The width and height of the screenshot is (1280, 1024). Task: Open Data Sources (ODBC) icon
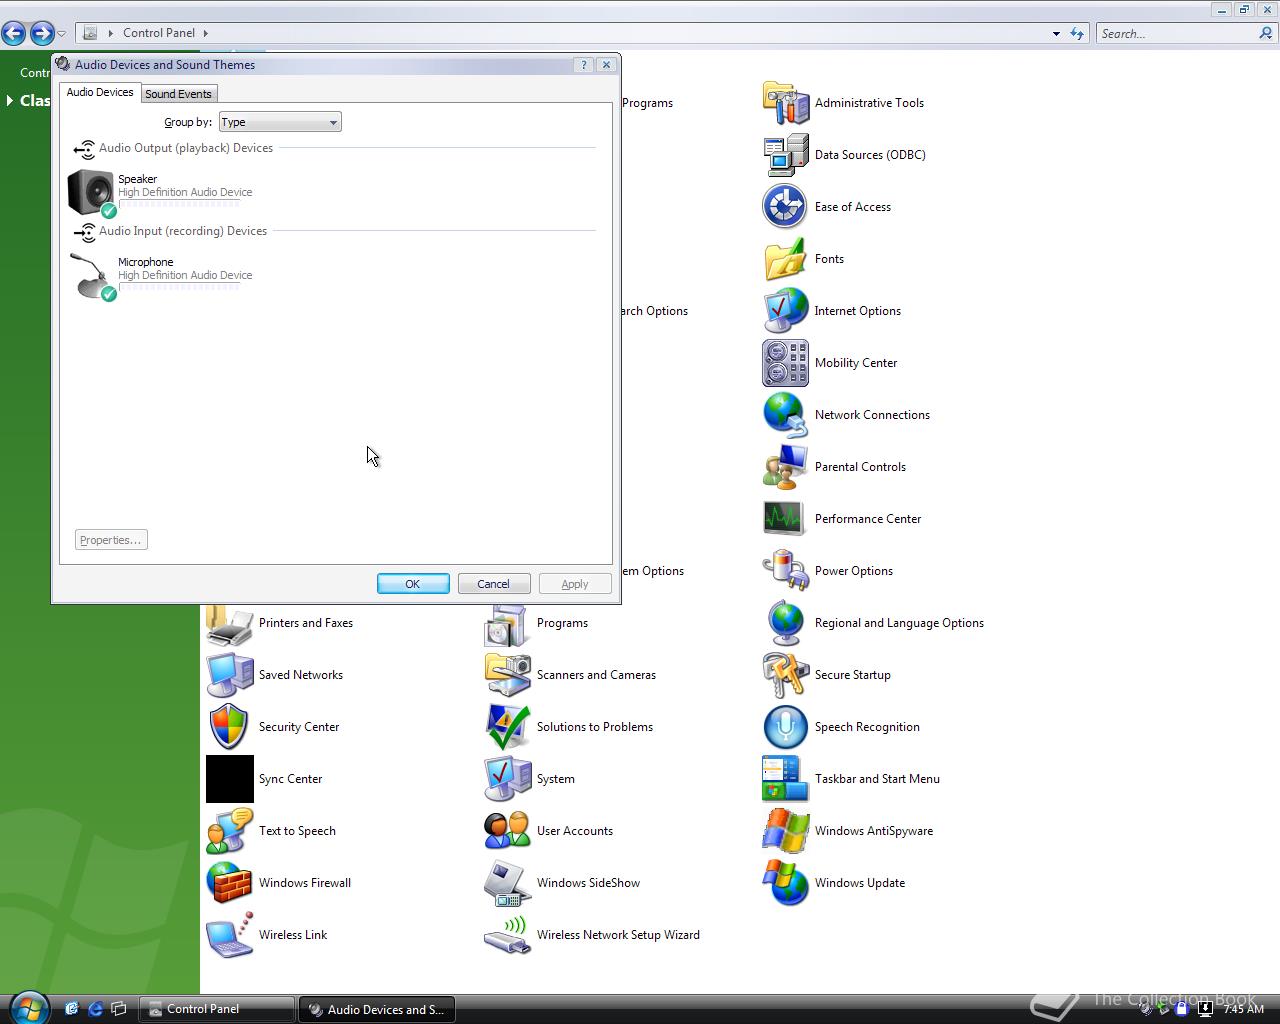pos(785,155)
